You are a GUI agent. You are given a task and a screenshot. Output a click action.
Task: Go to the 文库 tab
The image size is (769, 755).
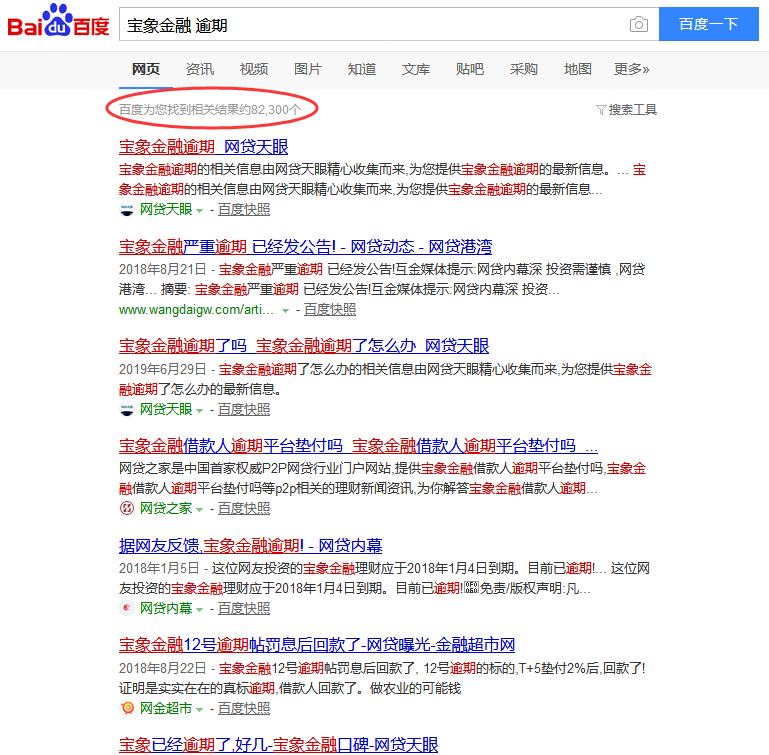[x=415, y=69]
